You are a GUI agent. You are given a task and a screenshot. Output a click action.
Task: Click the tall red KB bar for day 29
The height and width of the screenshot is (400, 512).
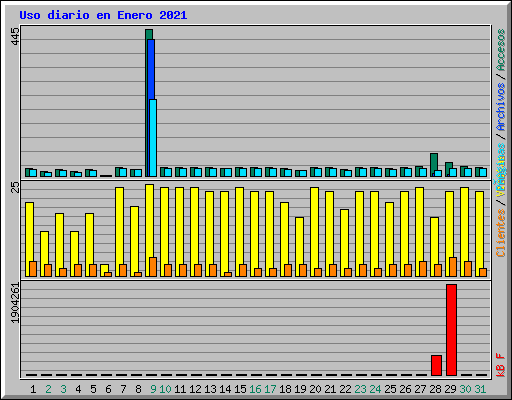(451, 330)
